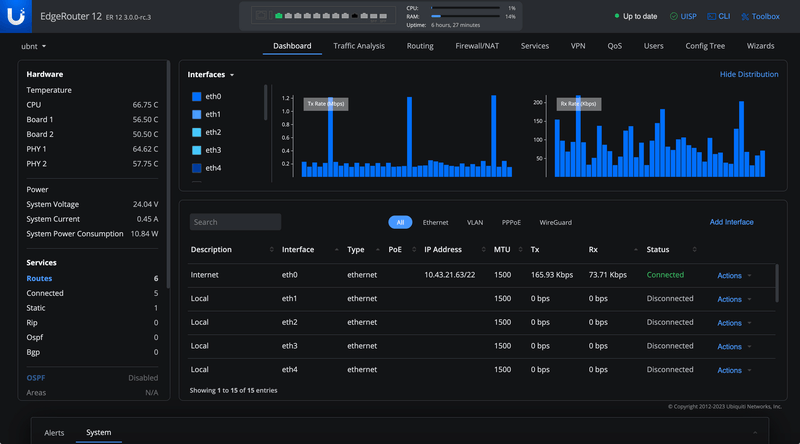Toggle eth3 in the interfaces legend
The image size is (800, 444).
pos(207,150)
